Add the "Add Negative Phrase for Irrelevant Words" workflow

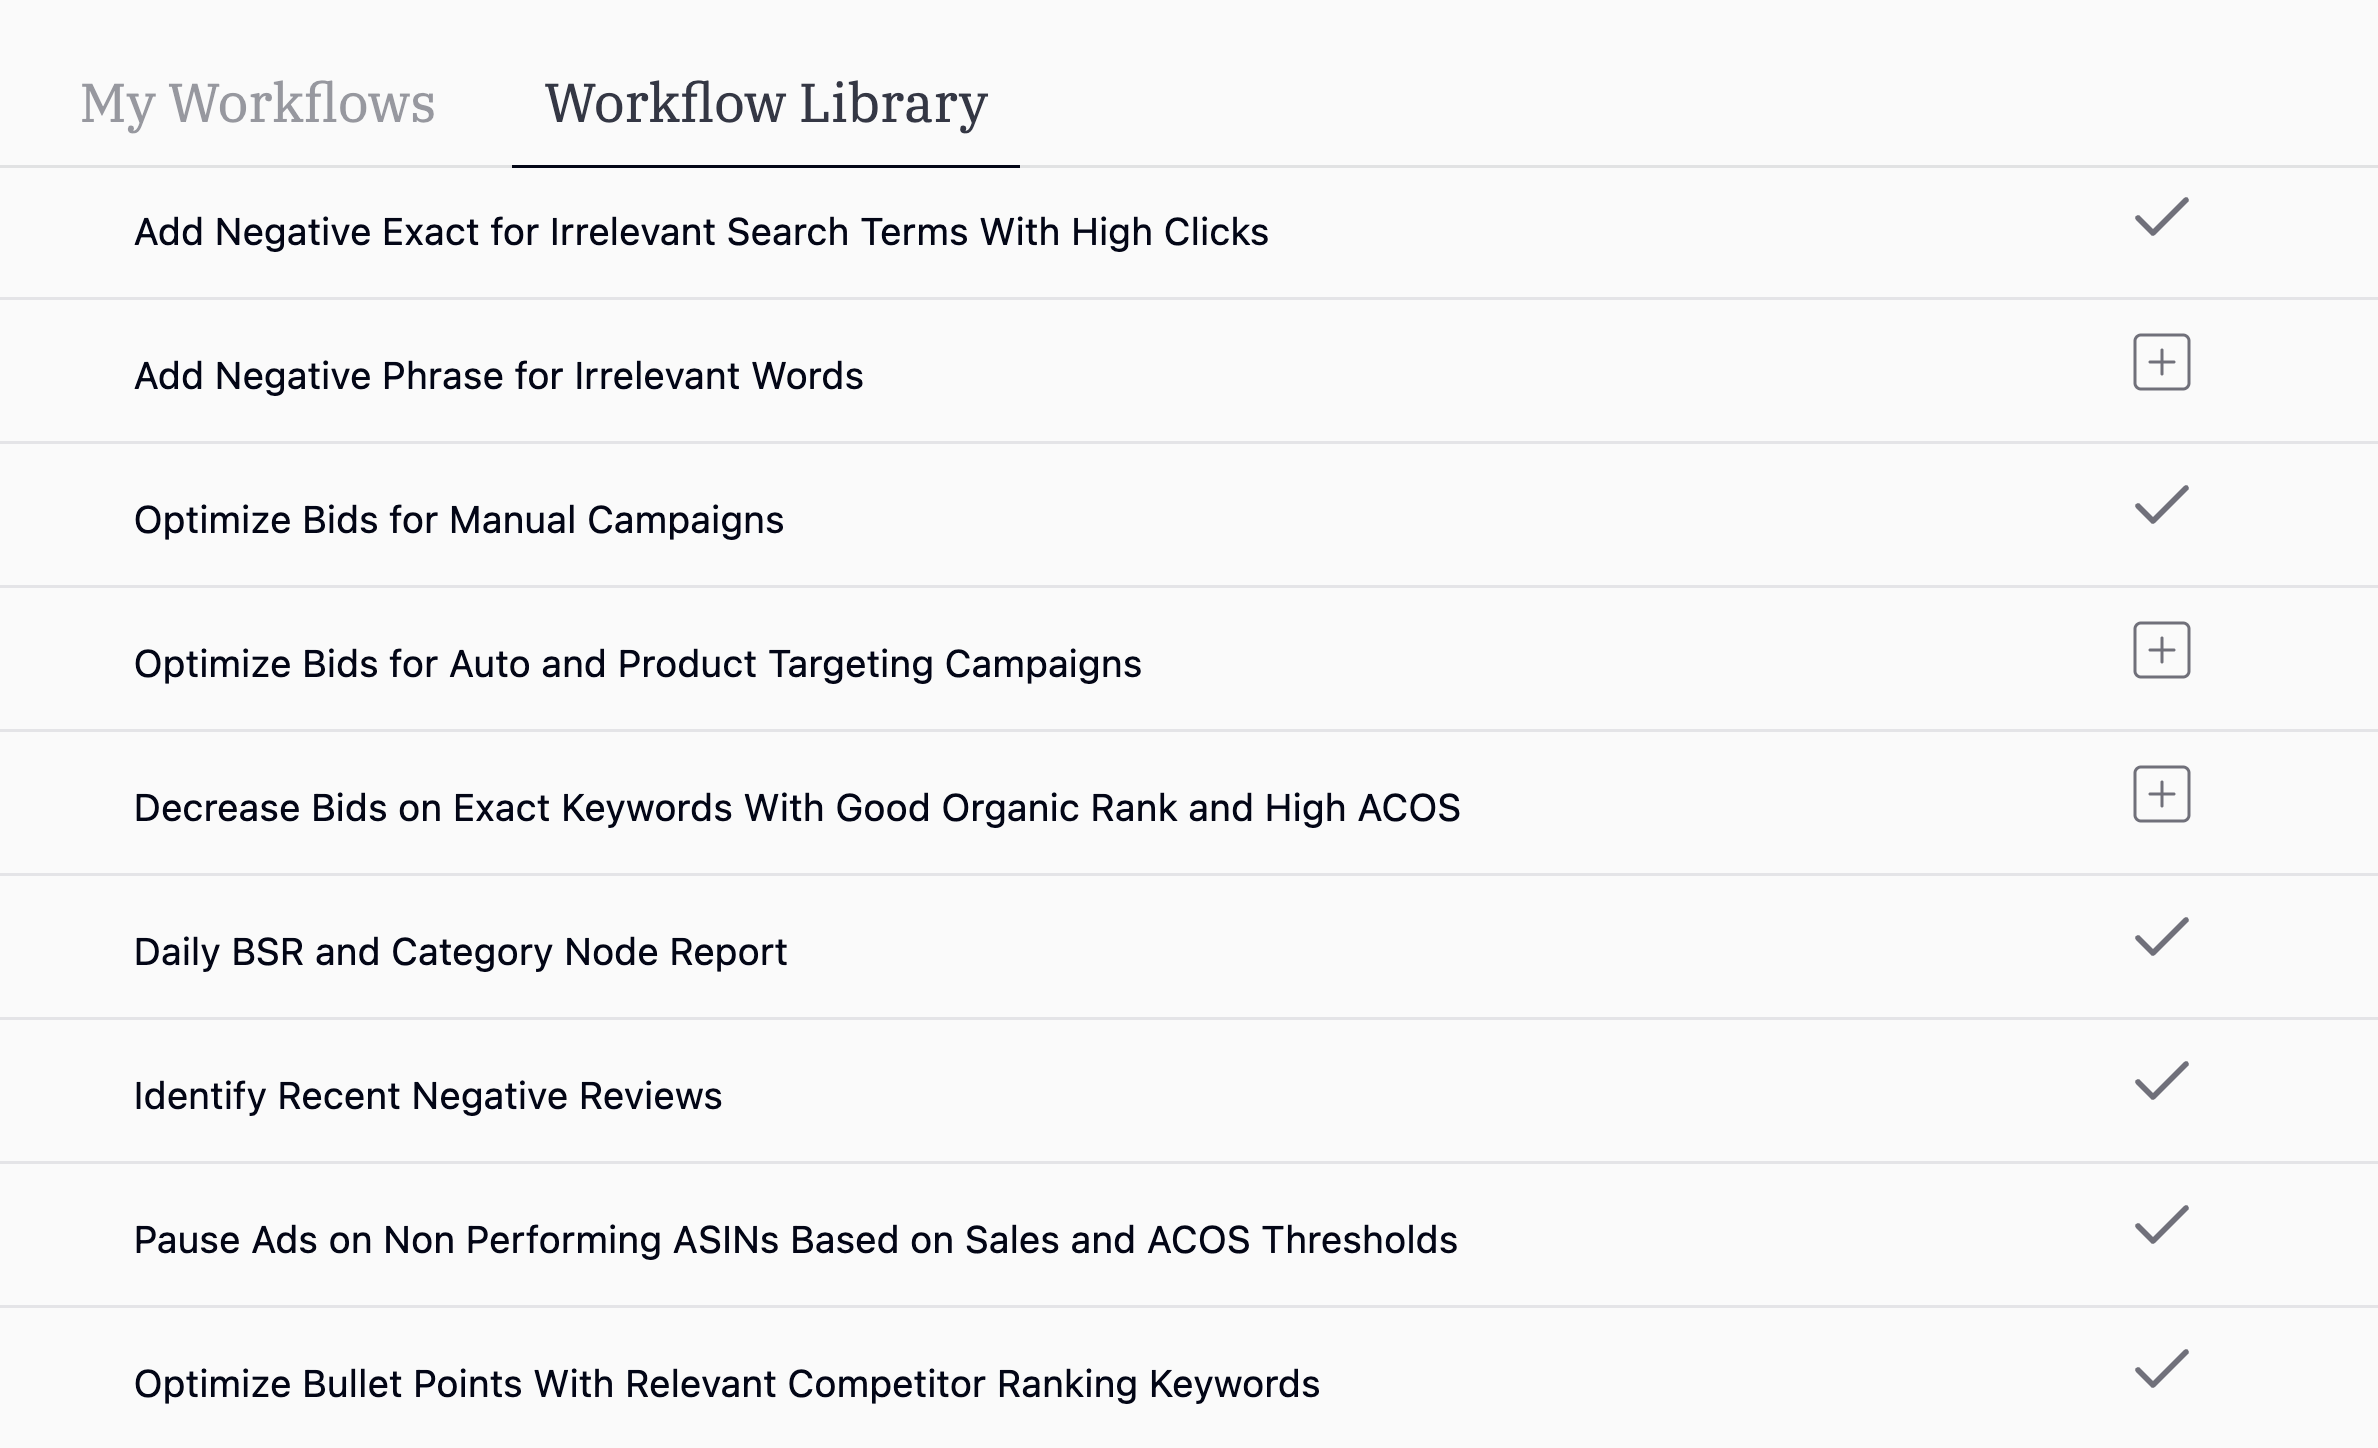[2161, 362]
